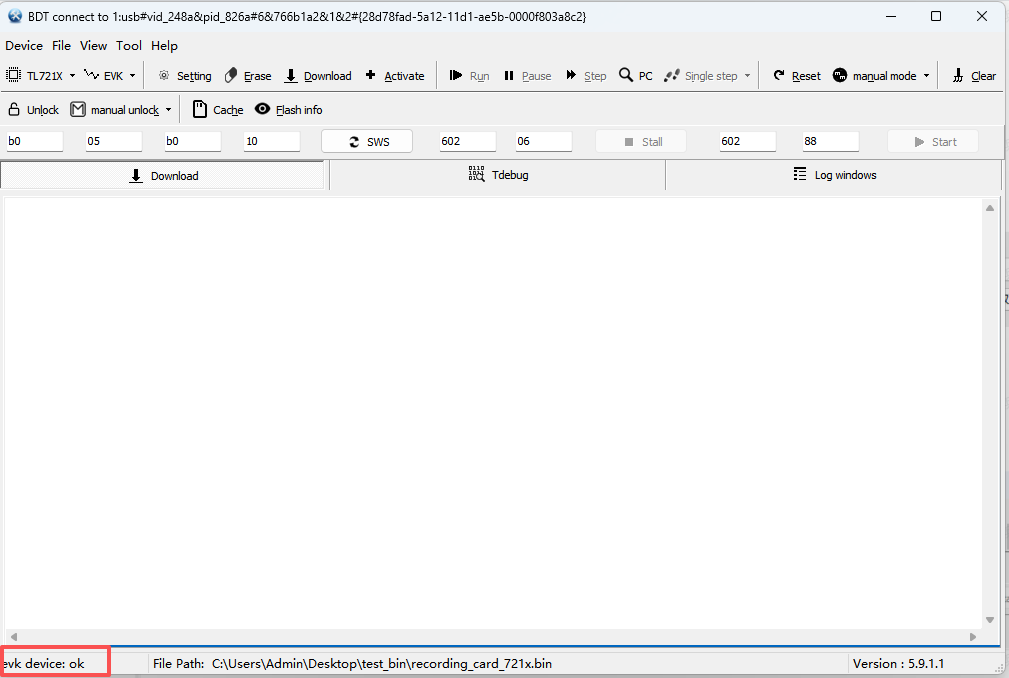Open the View menu
The width and height of the screenshot is (1009, 678).
coord(93,46)
